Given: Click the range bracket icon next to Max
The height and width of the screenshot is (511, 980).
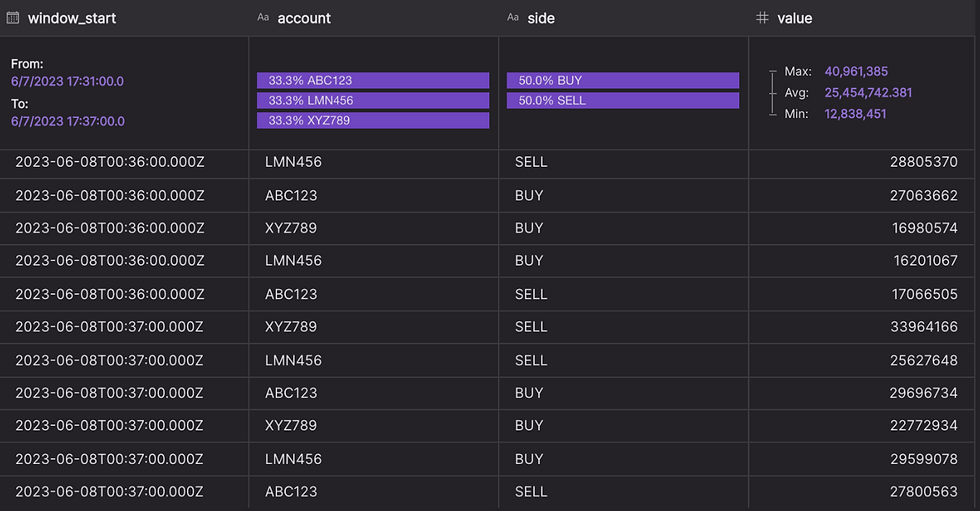Looking at the screenshot, I should coord(772,92).
